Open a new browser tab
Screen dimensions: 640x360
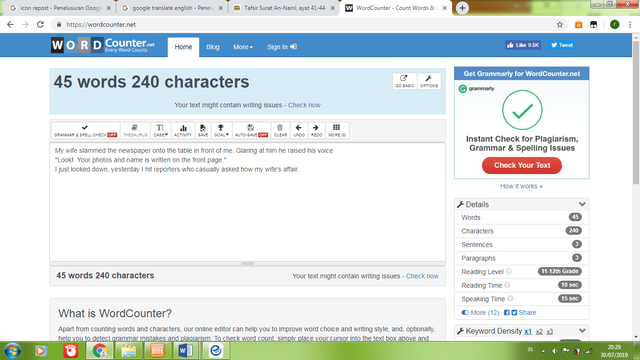click(462, 8)
